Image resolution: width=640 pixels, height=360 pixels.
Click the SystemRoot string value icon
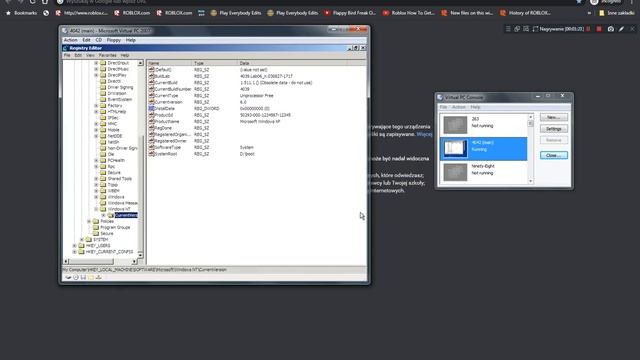151,154
